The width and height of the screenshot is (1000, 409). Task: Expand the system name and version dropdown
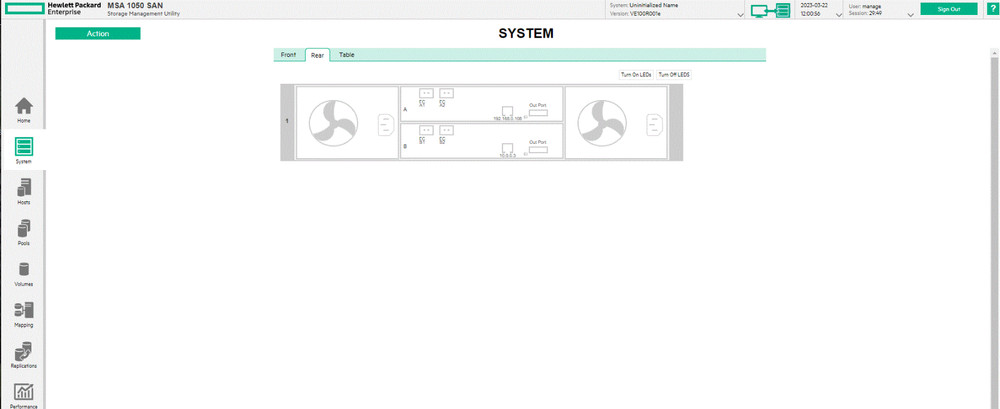click(x=740, y=15)
